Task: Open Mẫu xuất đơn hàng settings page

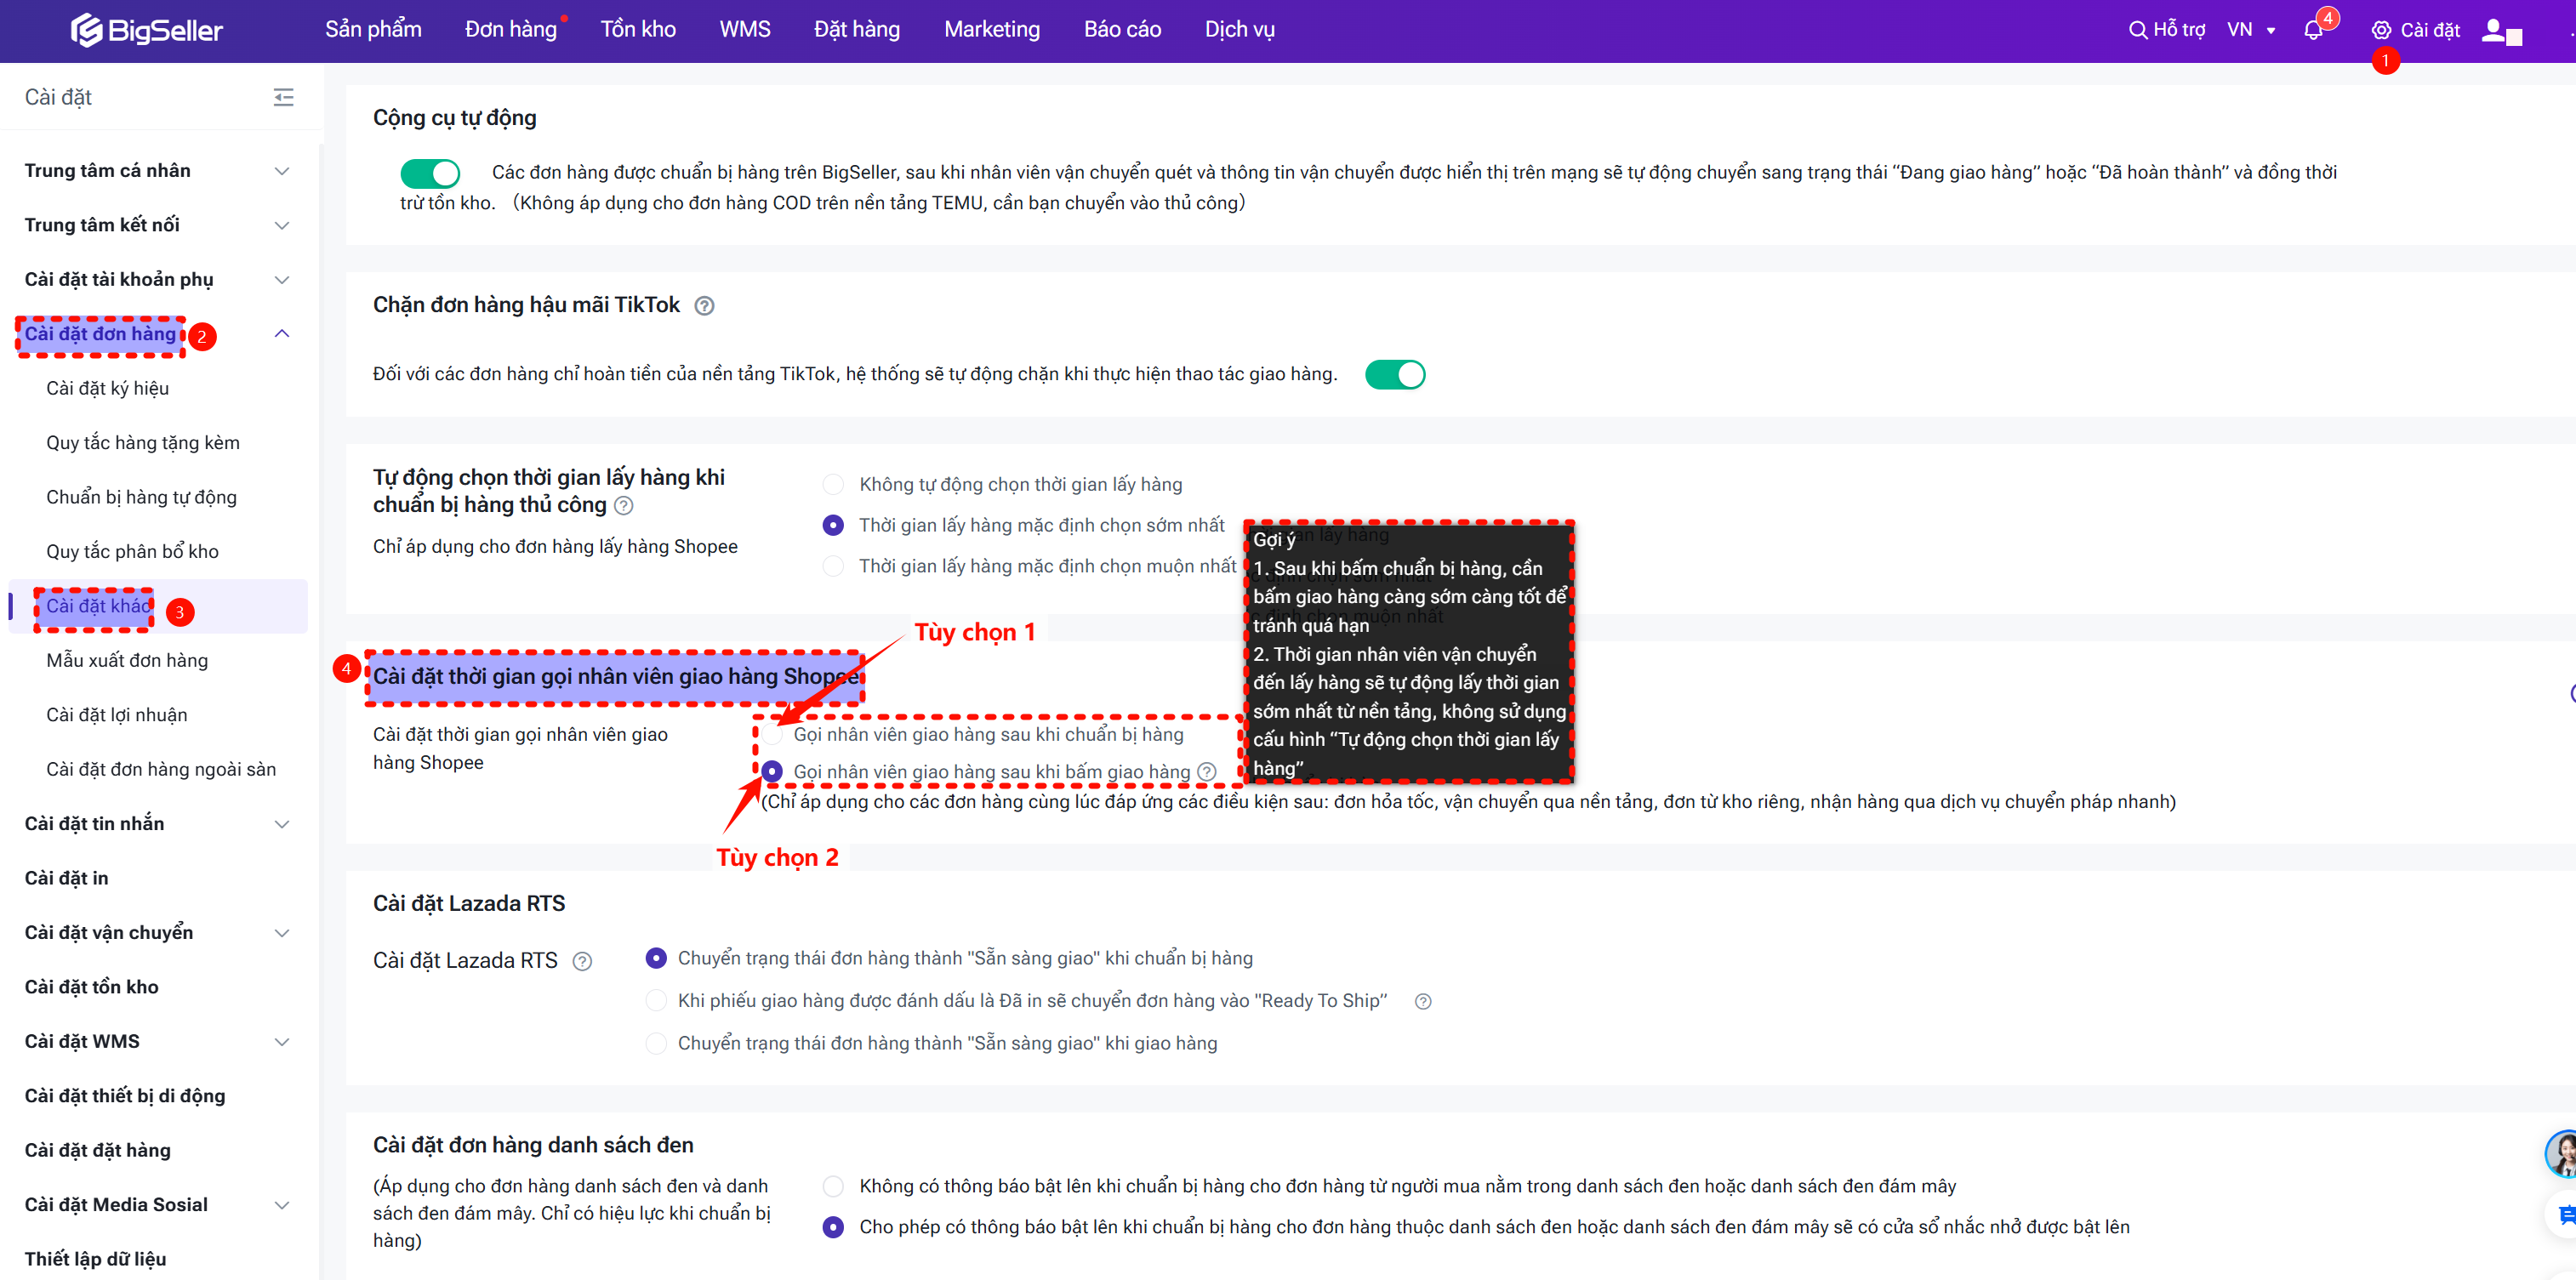Action: point(127,660)
